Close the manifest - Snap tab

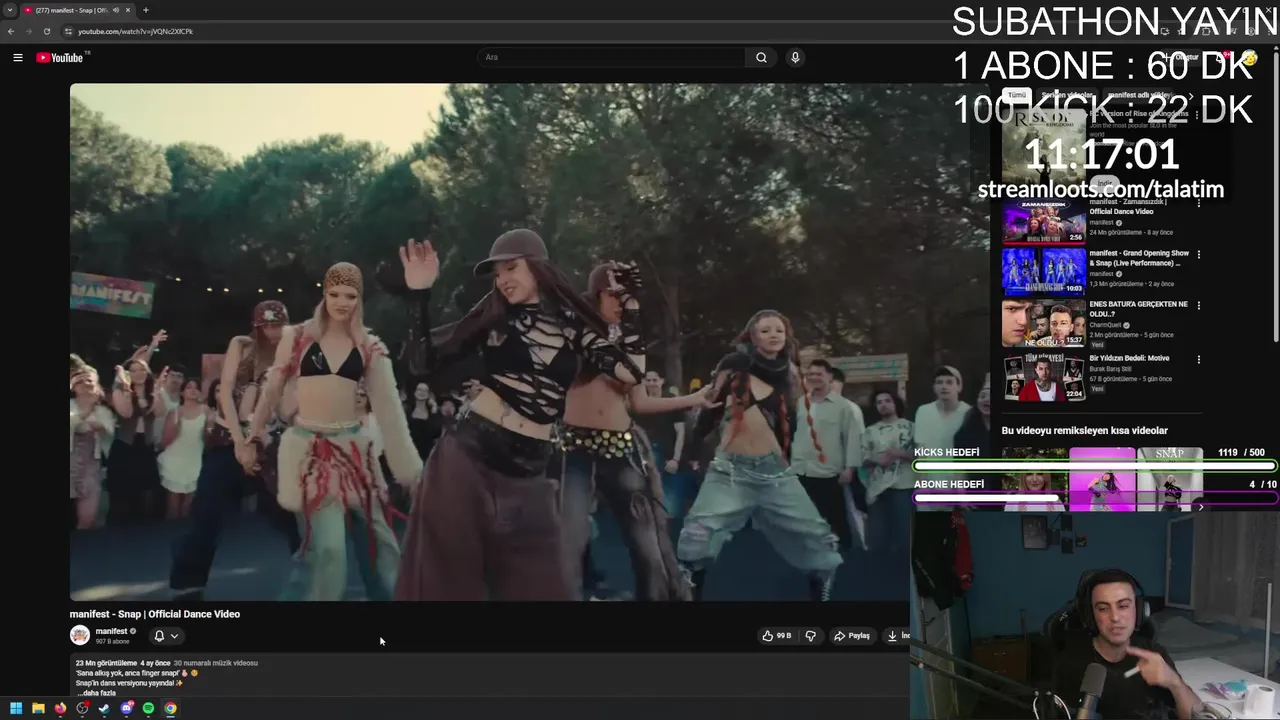(130, 10)
